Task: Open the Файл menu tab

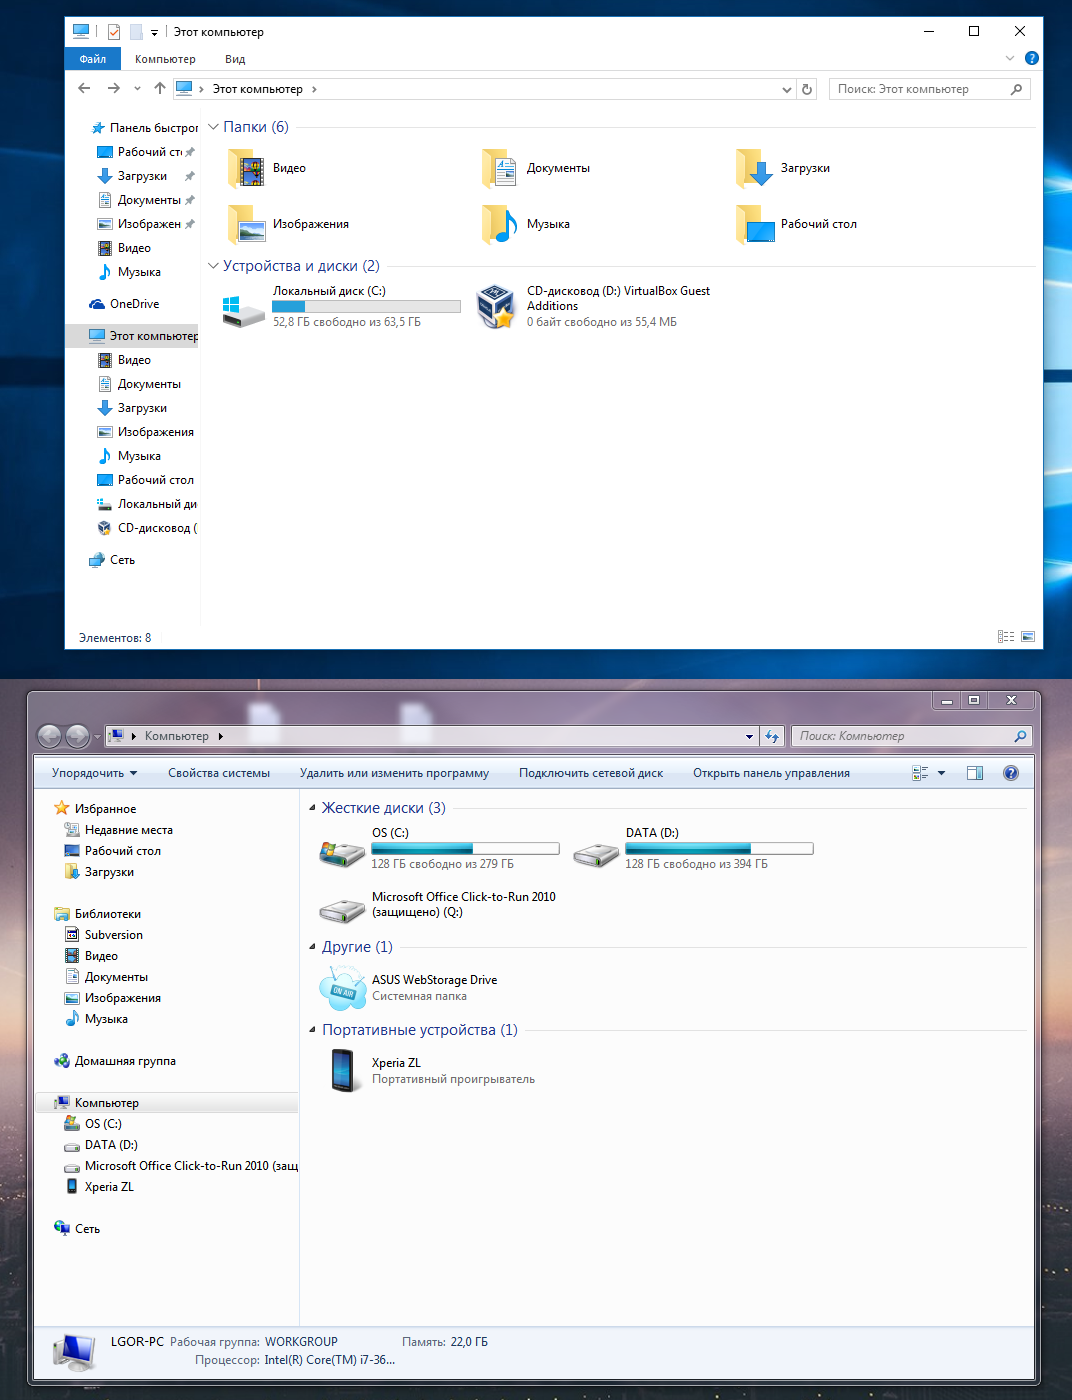Action: tap(93, 59)
